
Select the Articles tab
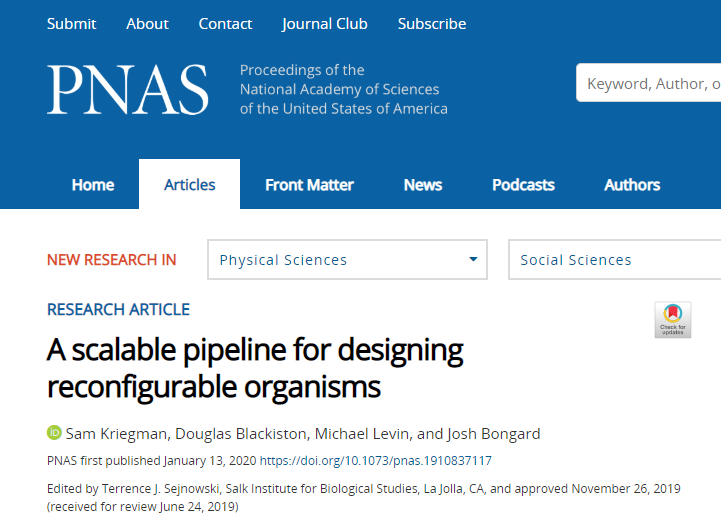(189, 184)
